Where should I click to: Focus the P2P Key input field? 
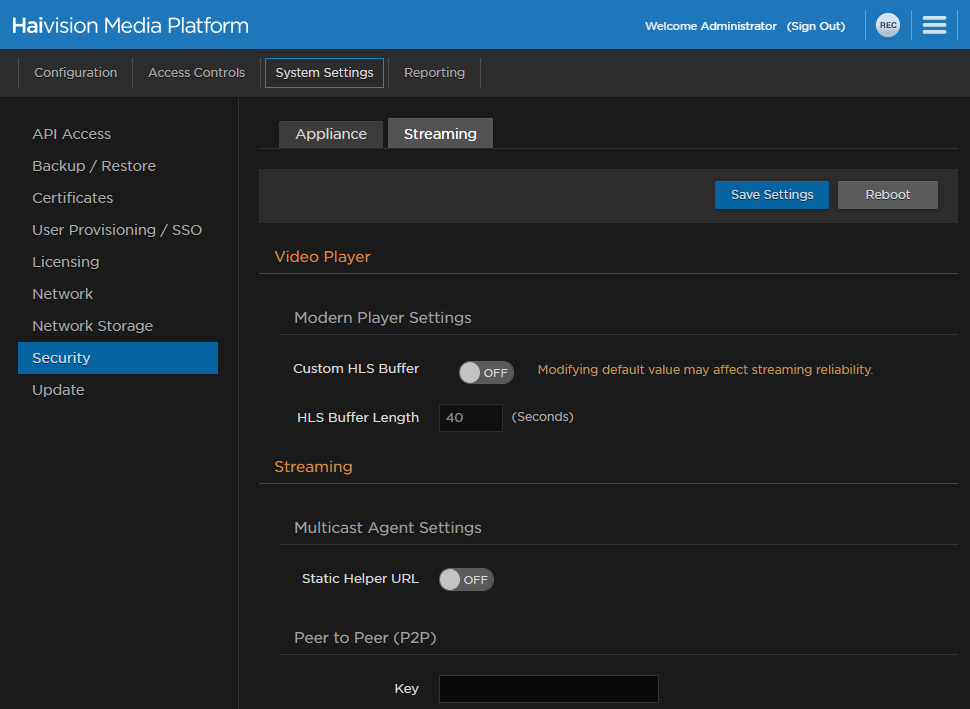click(548, 689)
